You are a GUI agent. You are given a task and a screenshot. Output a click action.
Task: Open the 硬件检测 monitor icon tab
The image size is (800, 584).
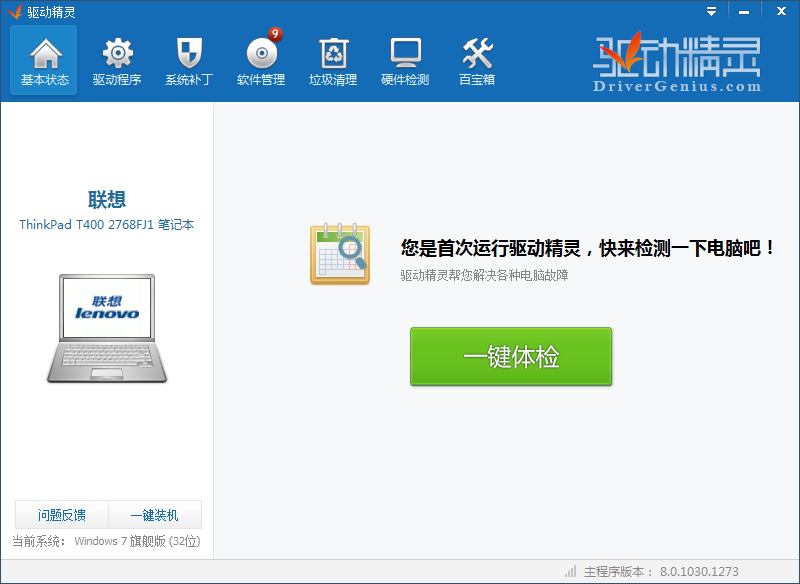point(405,61)
